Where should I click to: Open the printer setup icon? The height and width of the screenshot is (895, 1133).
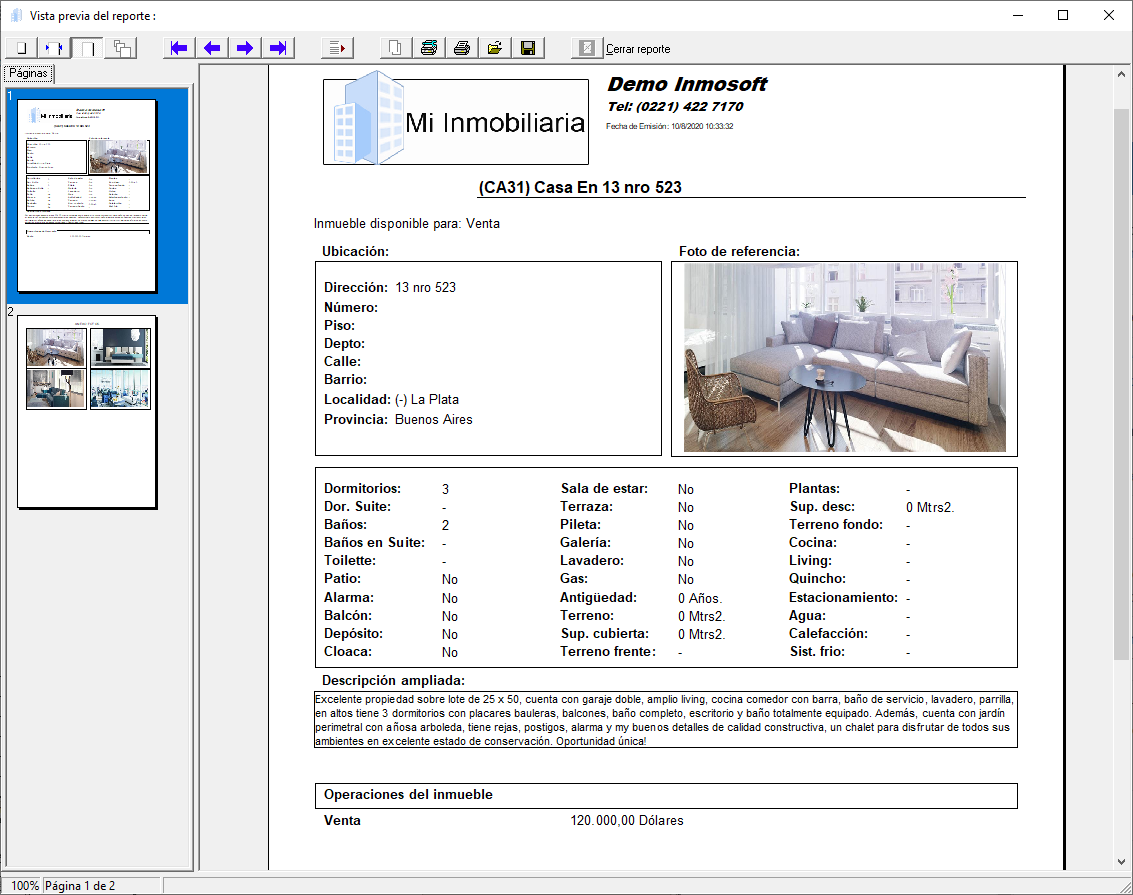(429, 47)
